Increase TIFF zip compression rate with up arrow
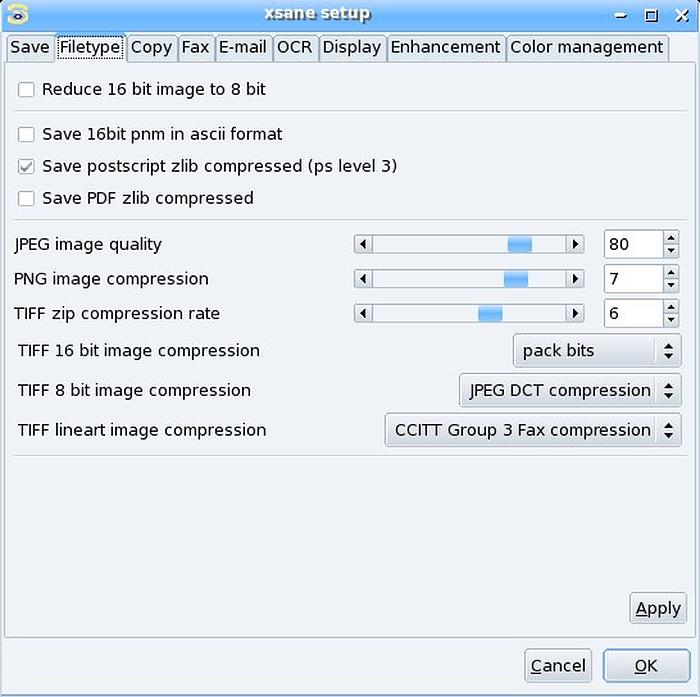Screen dimensions: 700x697 (671, 307)
